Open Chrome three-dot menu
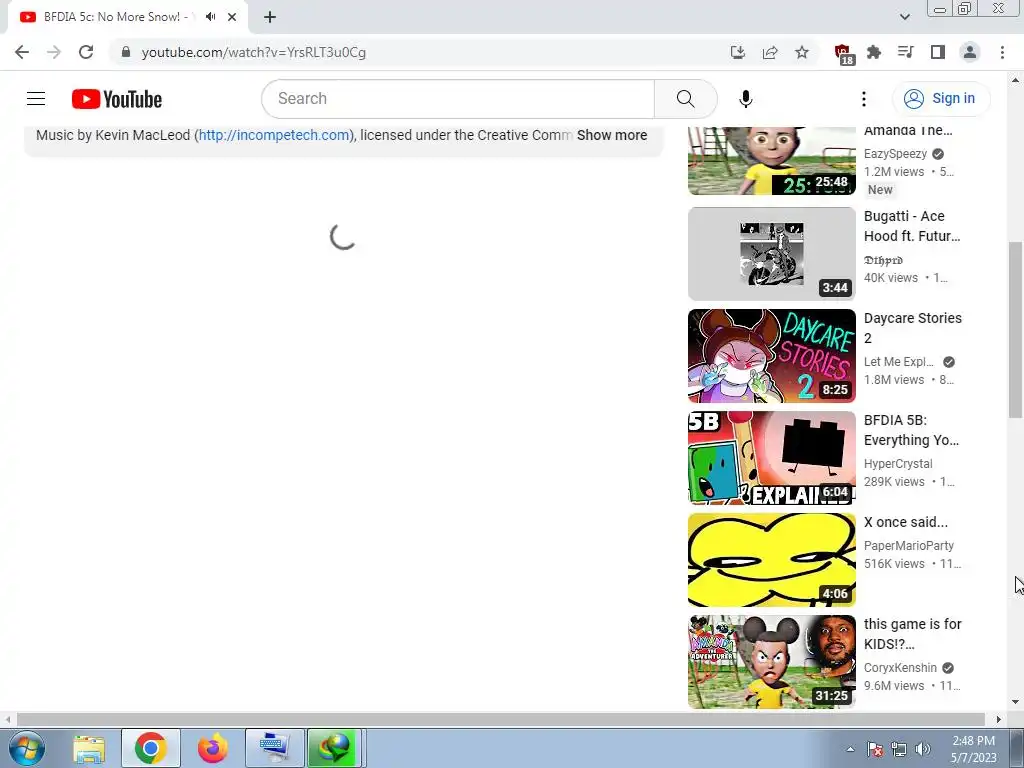1024x768 pixels. [1002, 52]
